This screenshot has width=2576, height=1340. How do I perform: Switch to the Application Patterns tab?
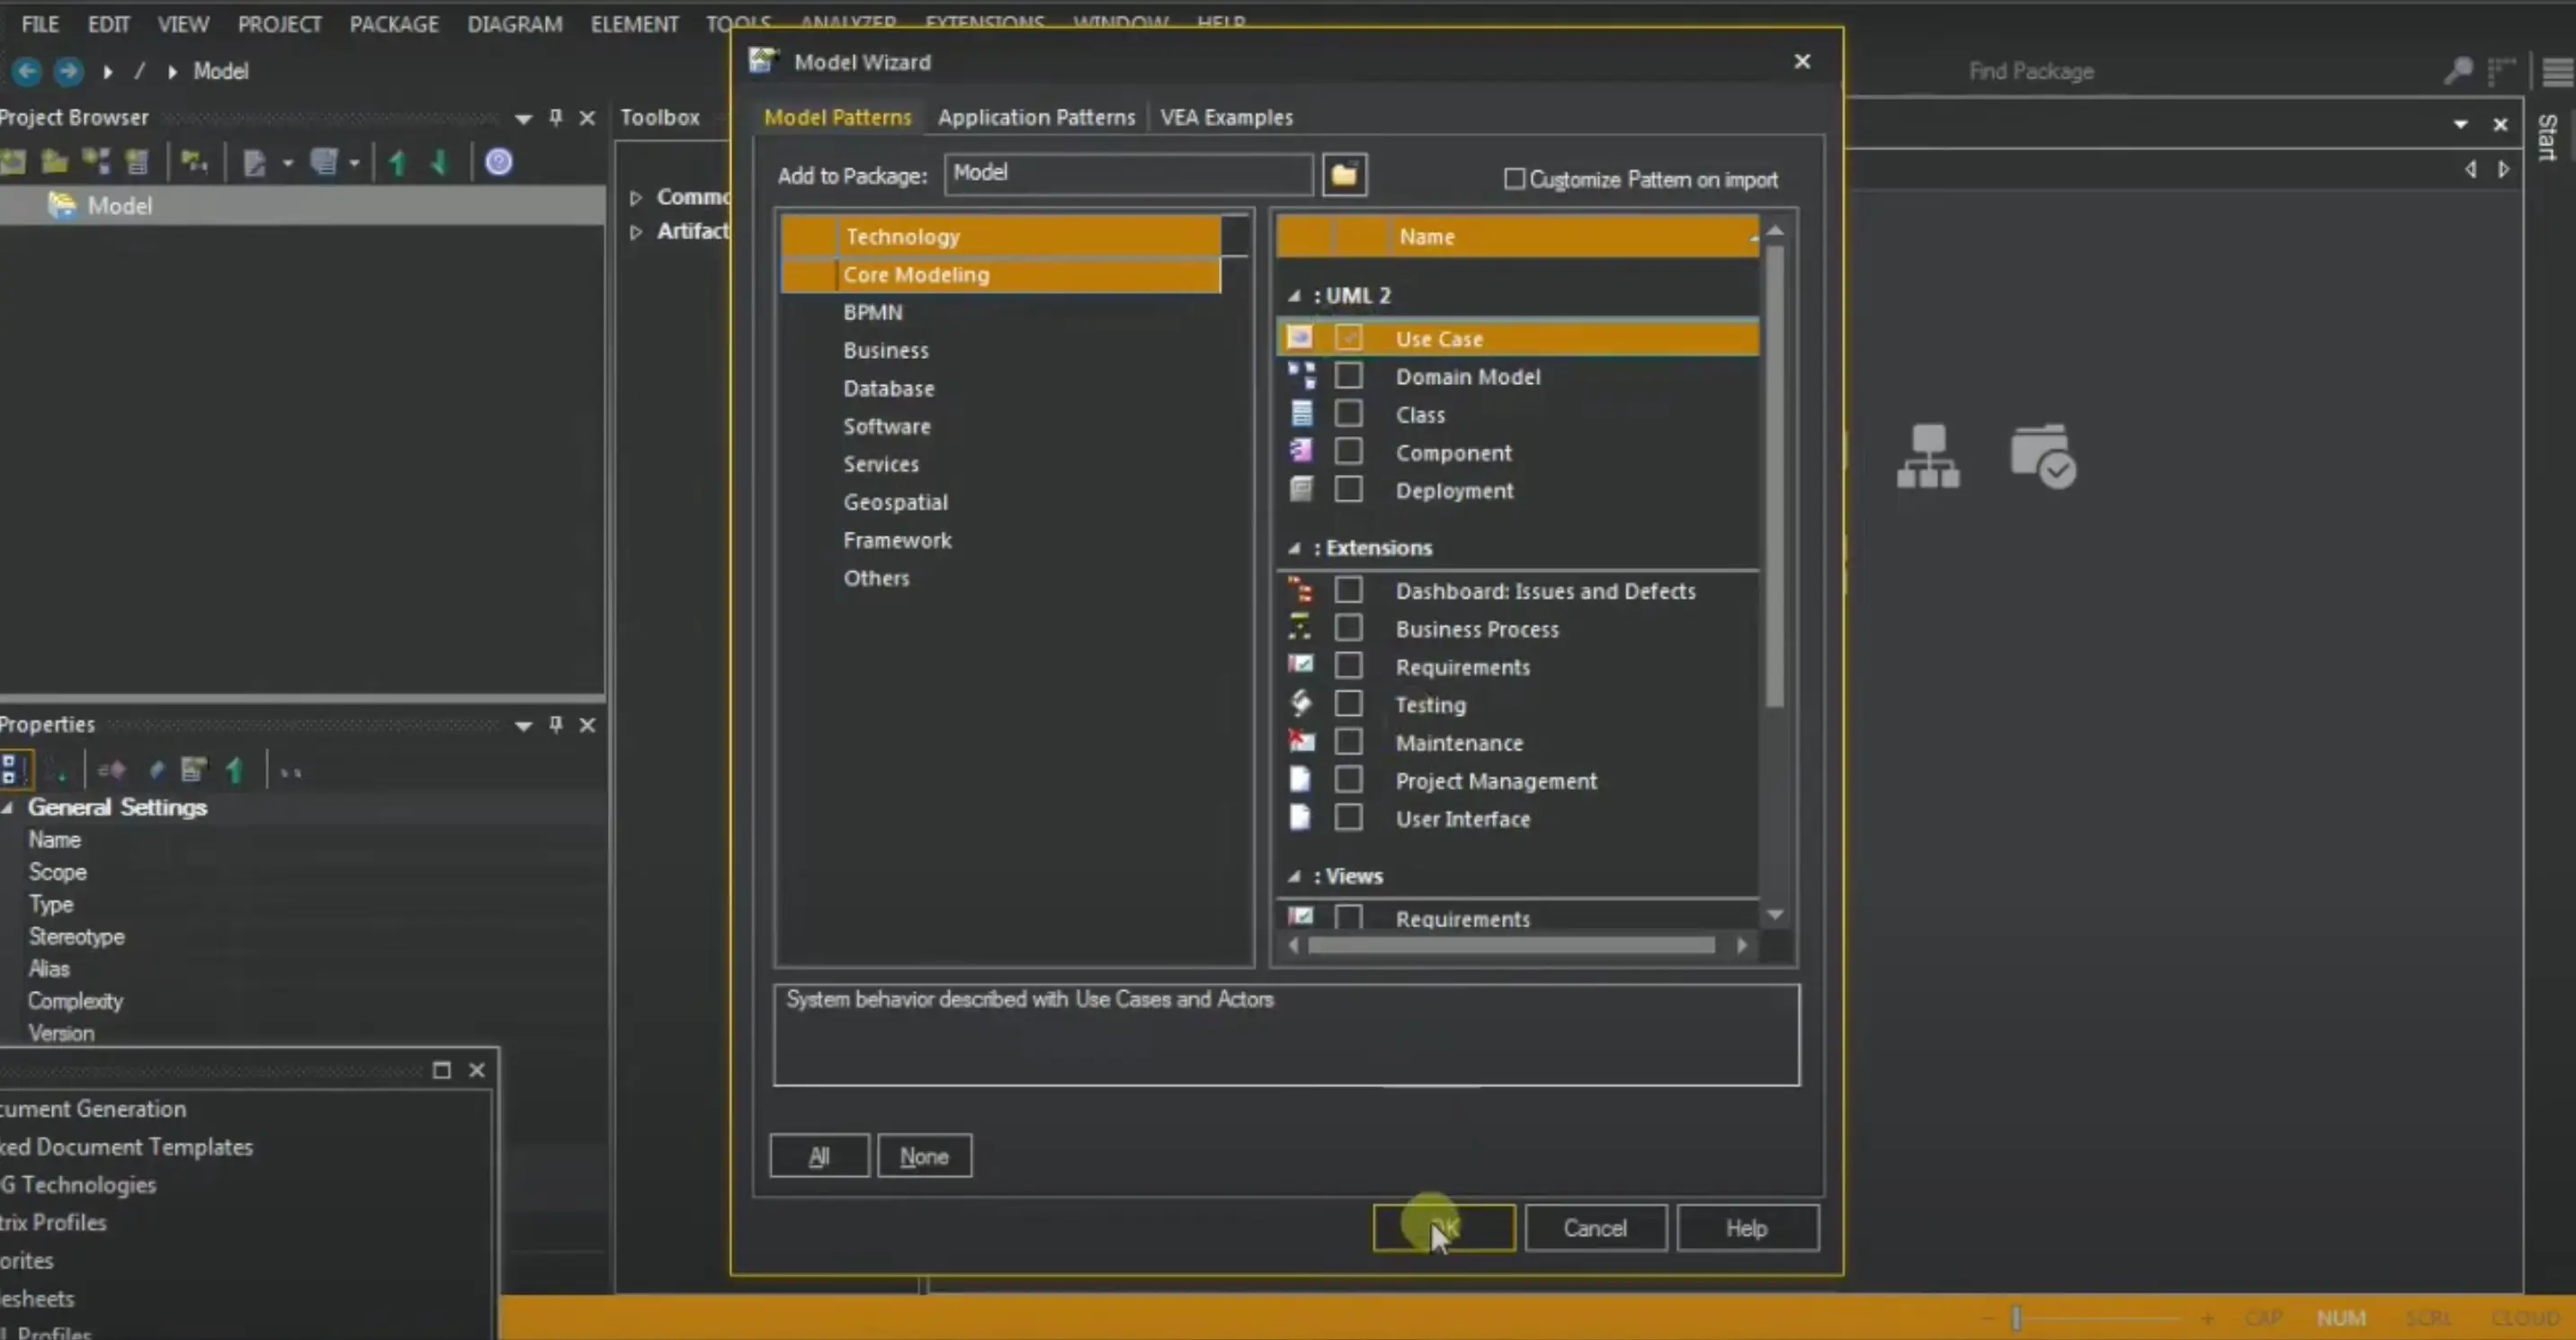tap(1036, 117)
